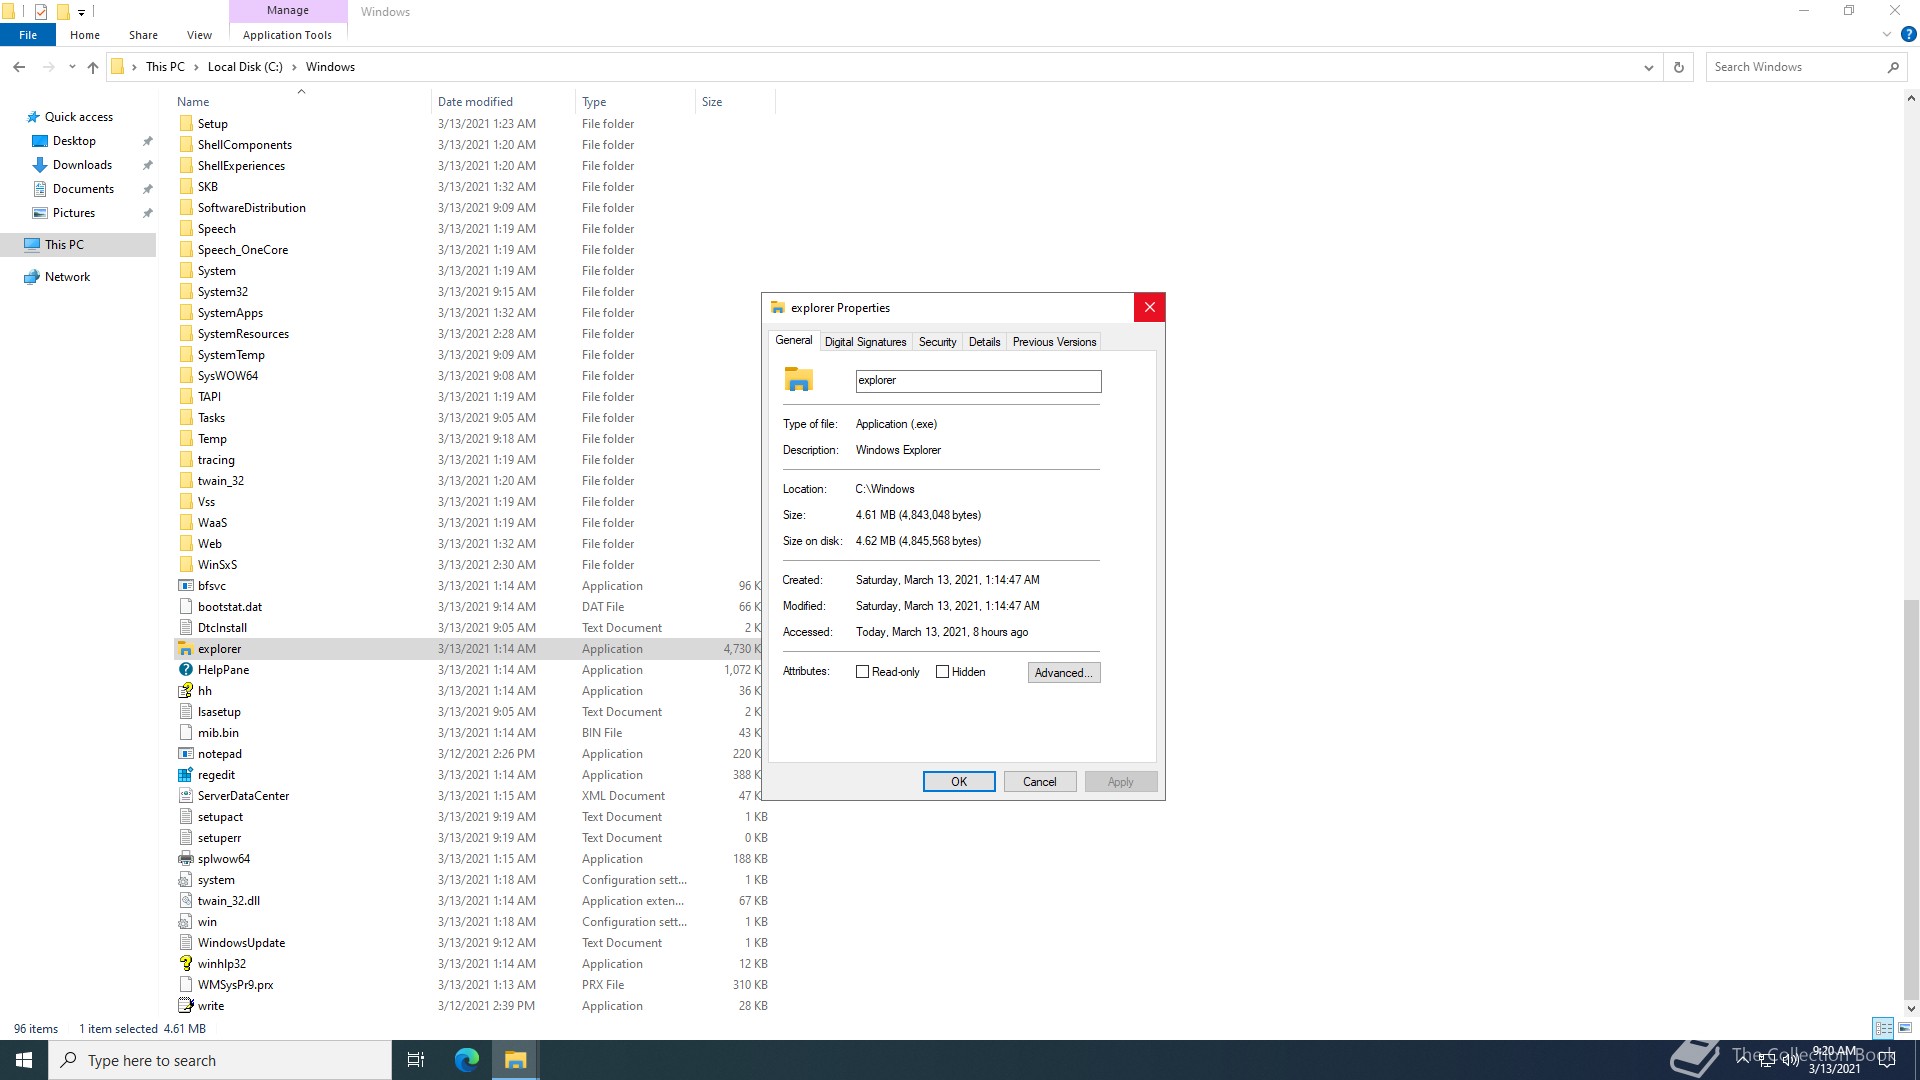
Task: Click OK in explorer Properties
Action: [959, 782]
